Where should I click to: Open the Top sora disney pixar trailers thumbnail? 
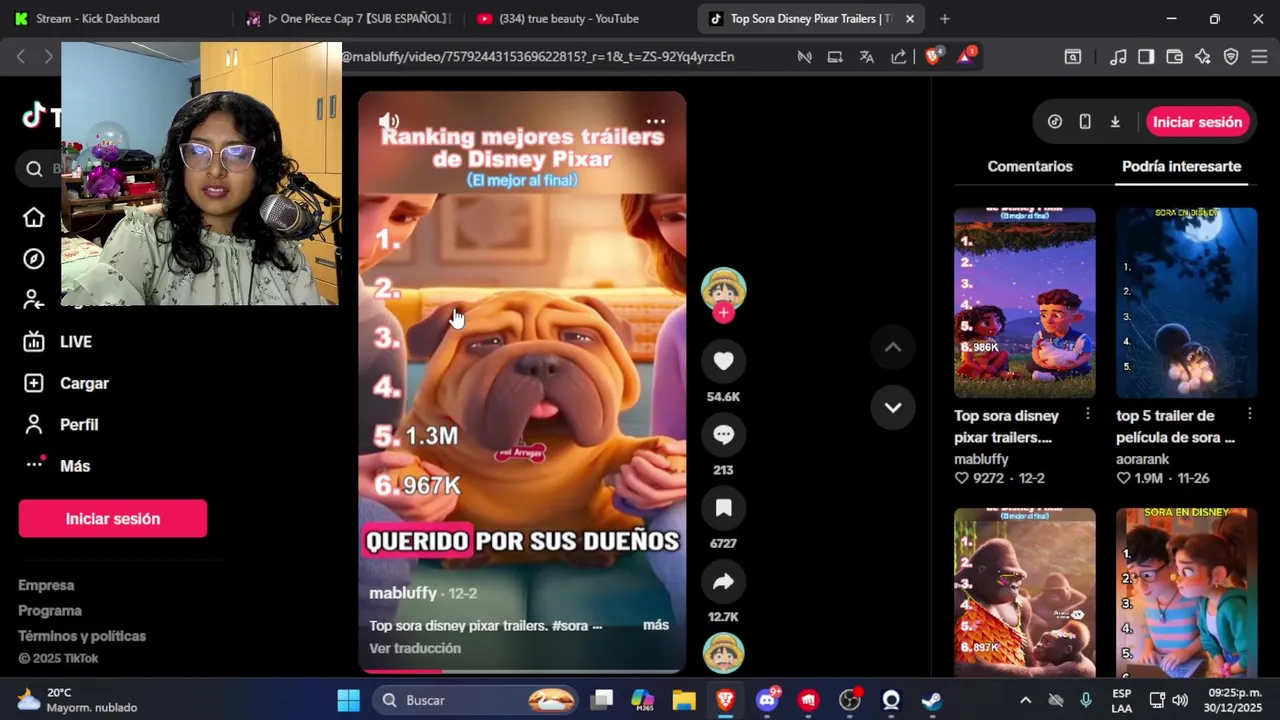(1024, 302)
